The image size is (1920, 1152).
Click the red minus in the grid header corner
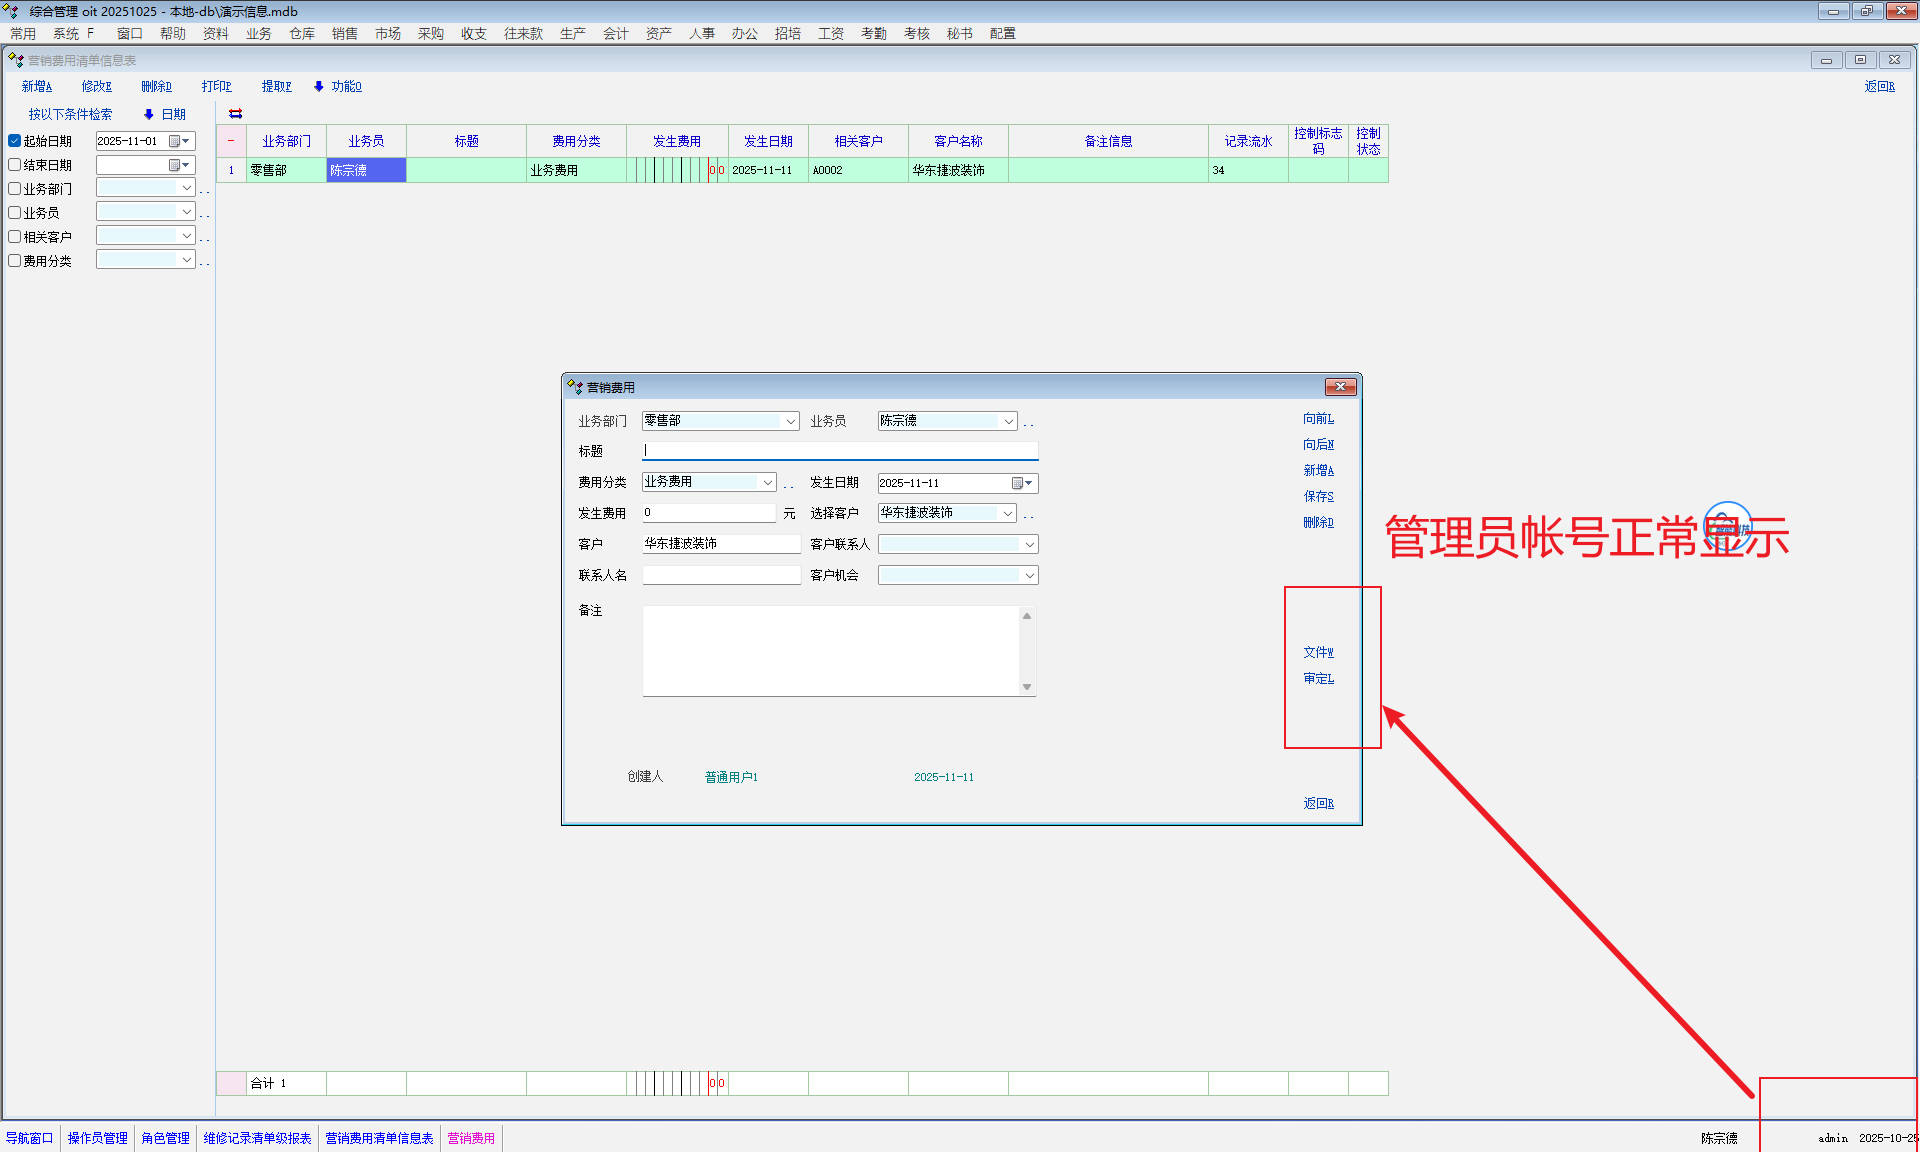click(x=231, y=141)
